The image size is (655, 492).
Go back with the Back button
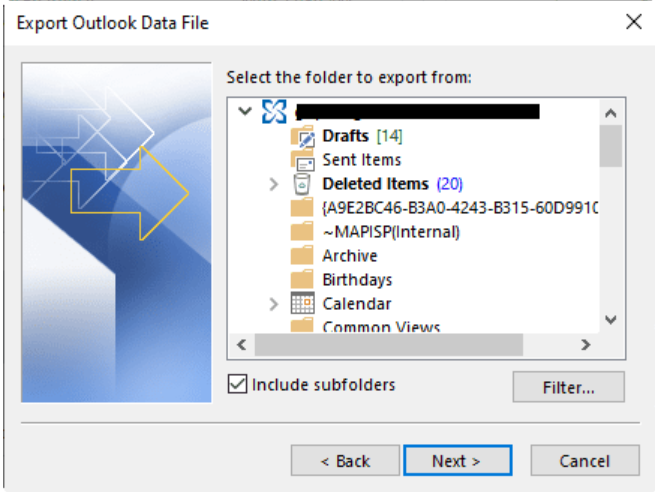tap(345, 461)
